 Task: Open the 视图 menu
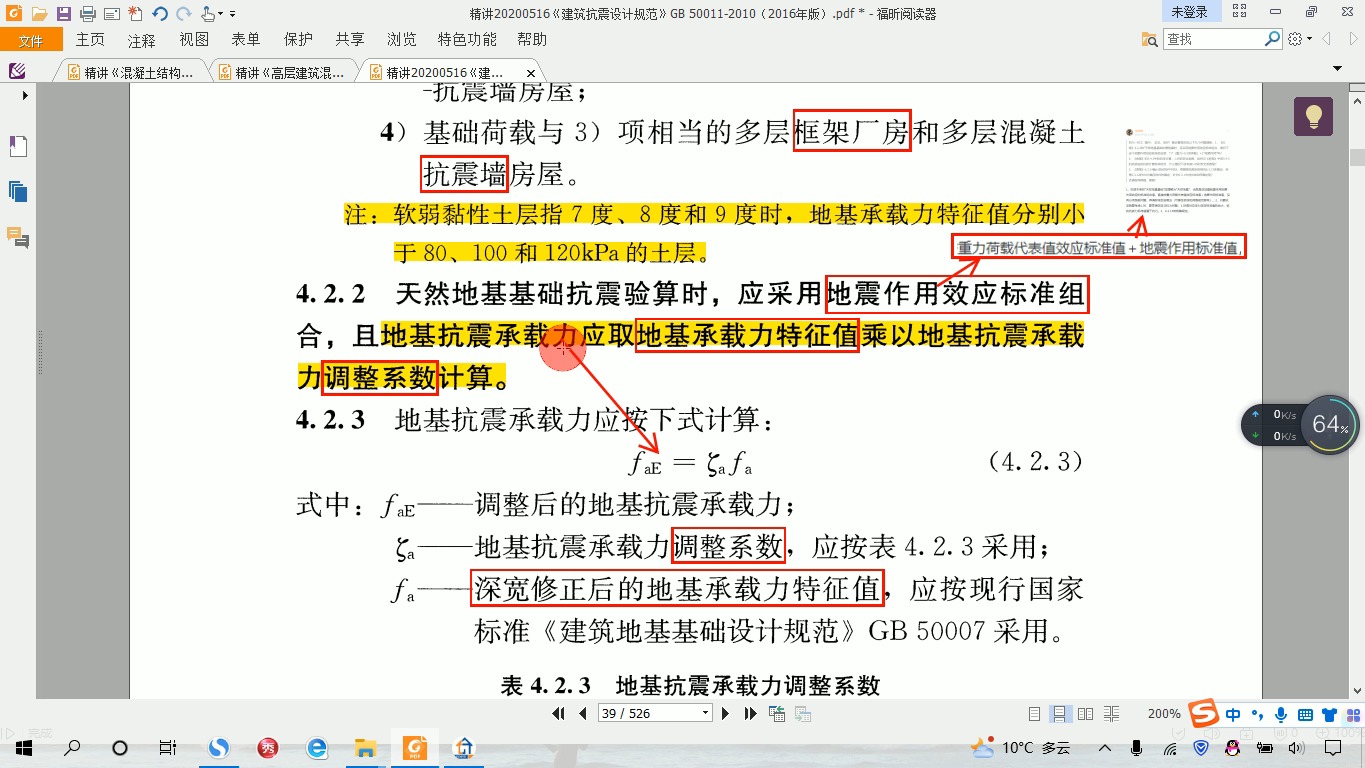[x=193, y=38]
